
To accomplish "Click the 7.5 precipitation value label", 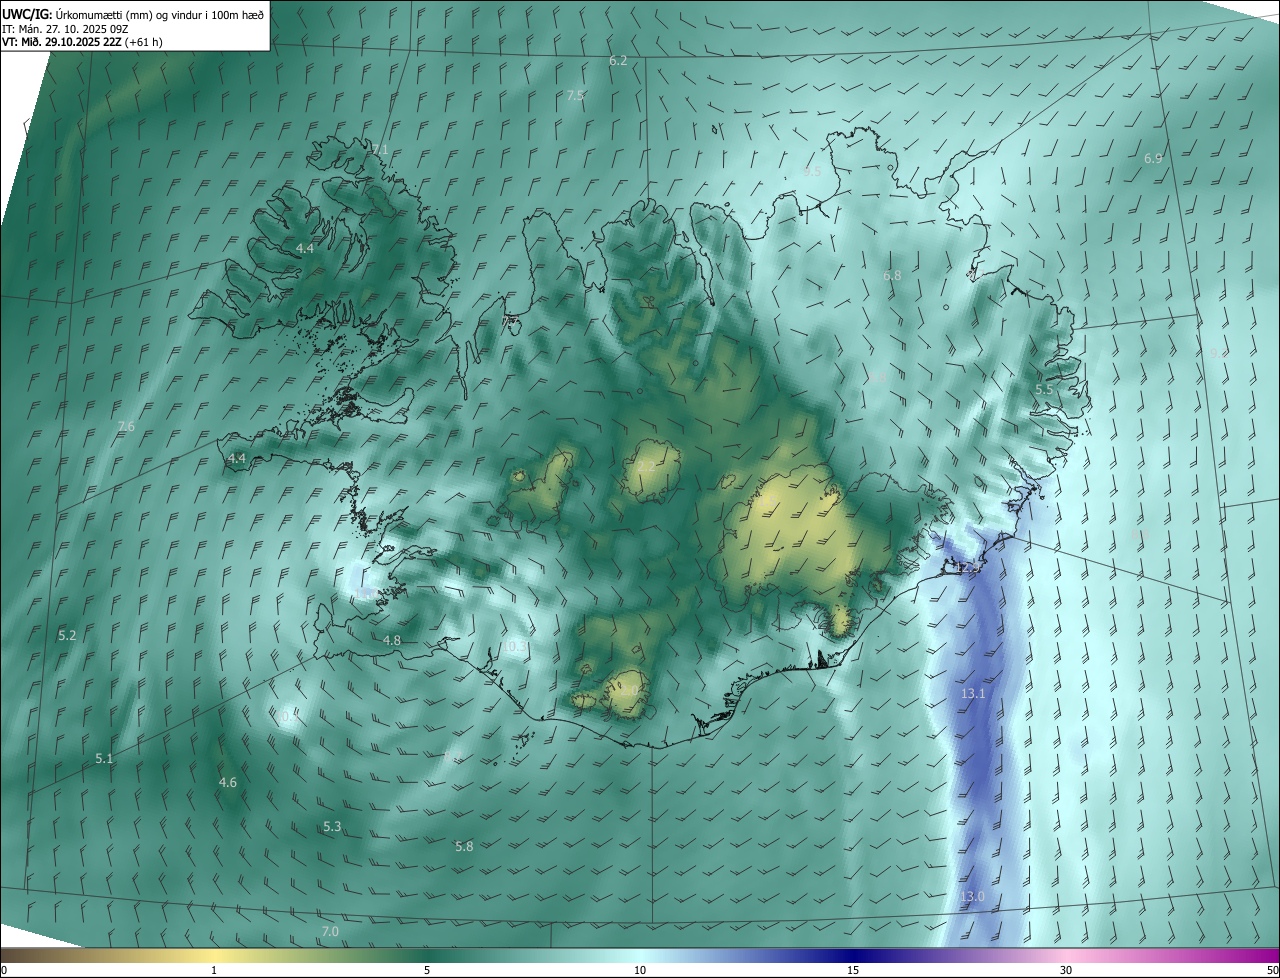I will click(575, 96).
